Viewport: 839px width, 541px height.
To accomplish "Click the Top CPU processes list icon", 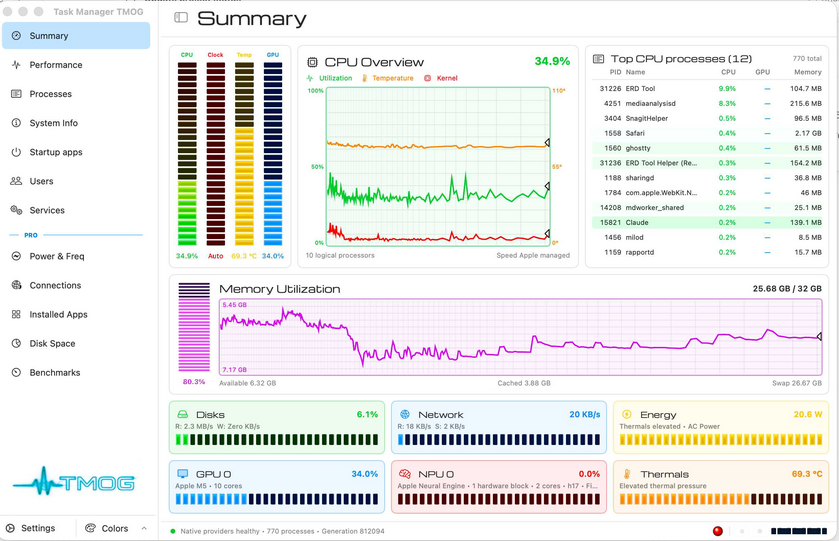I will pos(598,59).
